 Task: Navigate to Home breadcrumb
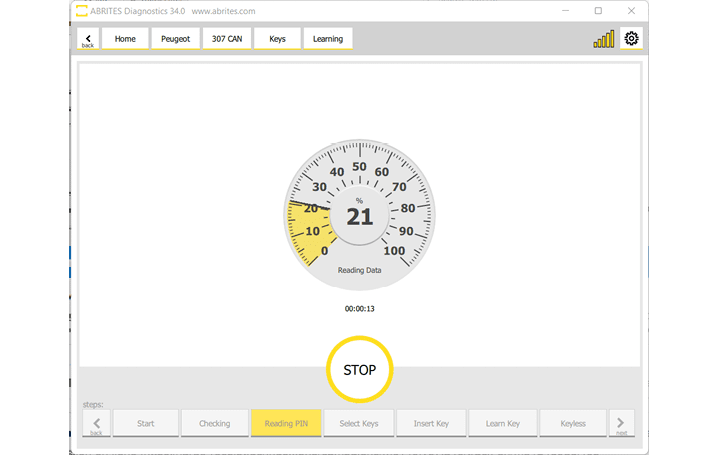pyautogui.click(x=125, y=39)
